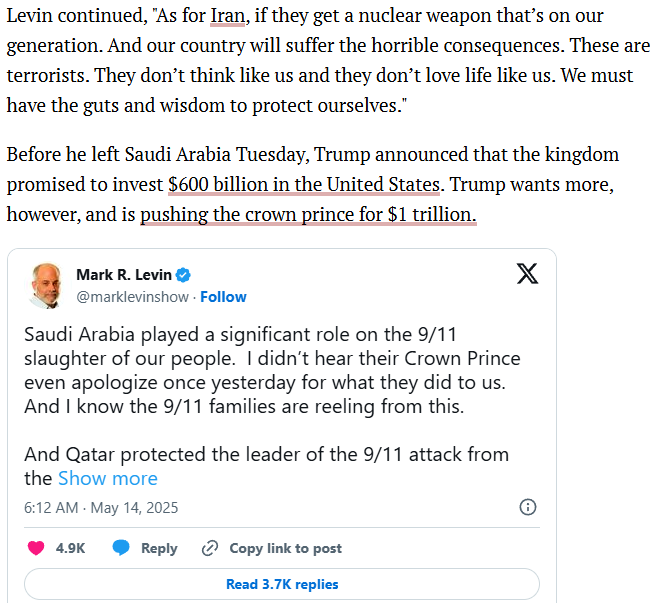Click the blue reply bubble icon
The width and height of the screenshot is (671, 603).
121,548
